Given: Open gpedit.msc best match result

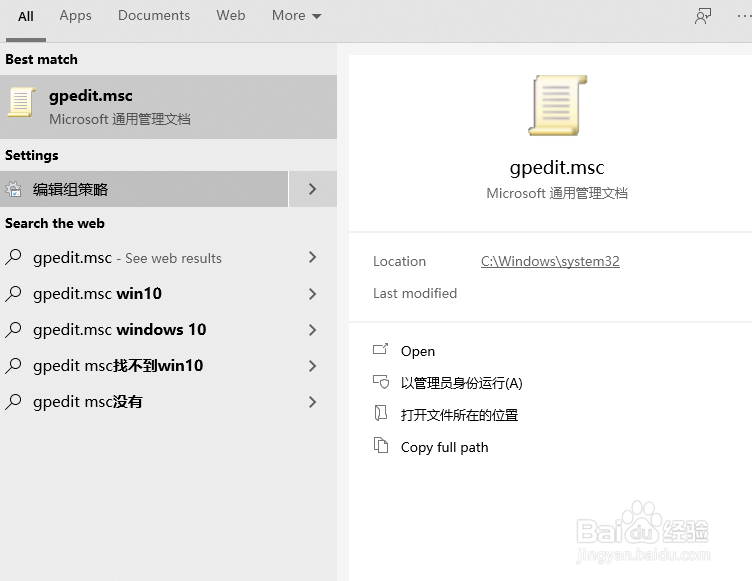Looking at the screenshot, I should point(168,107).
